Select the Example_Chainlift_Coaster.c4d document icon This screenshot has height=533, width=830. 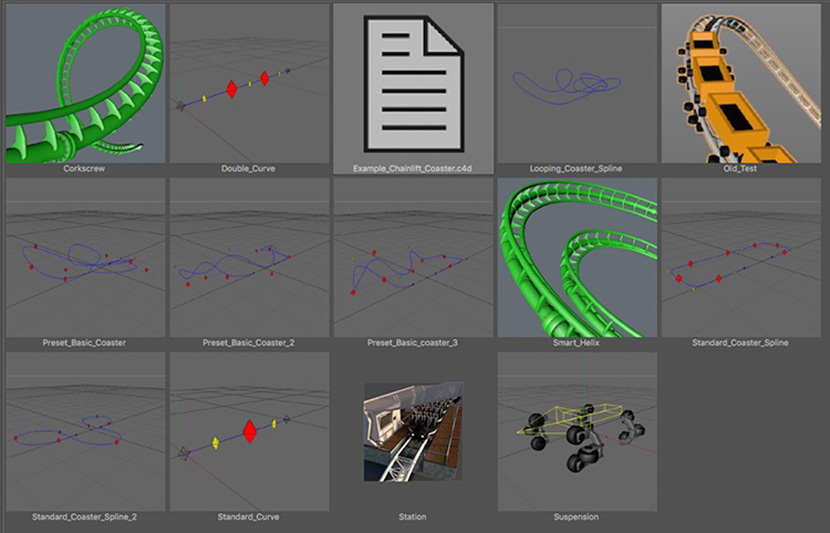413,84
